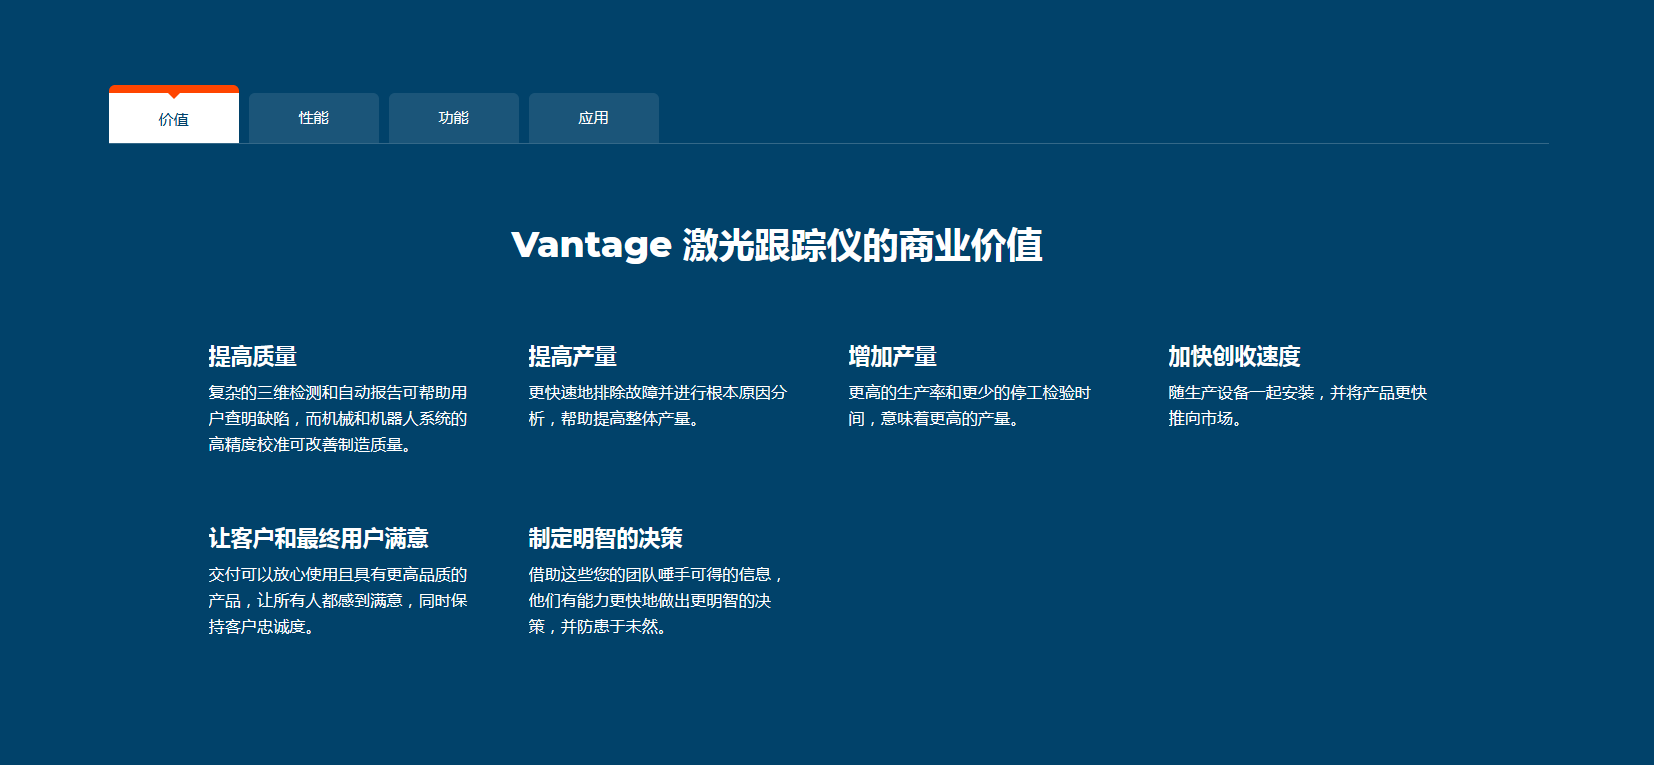1654x765 pixels.
Task: Click the paragraph beginning 更高的生产率
Action: pyautogui.click(x=969, y=406)
